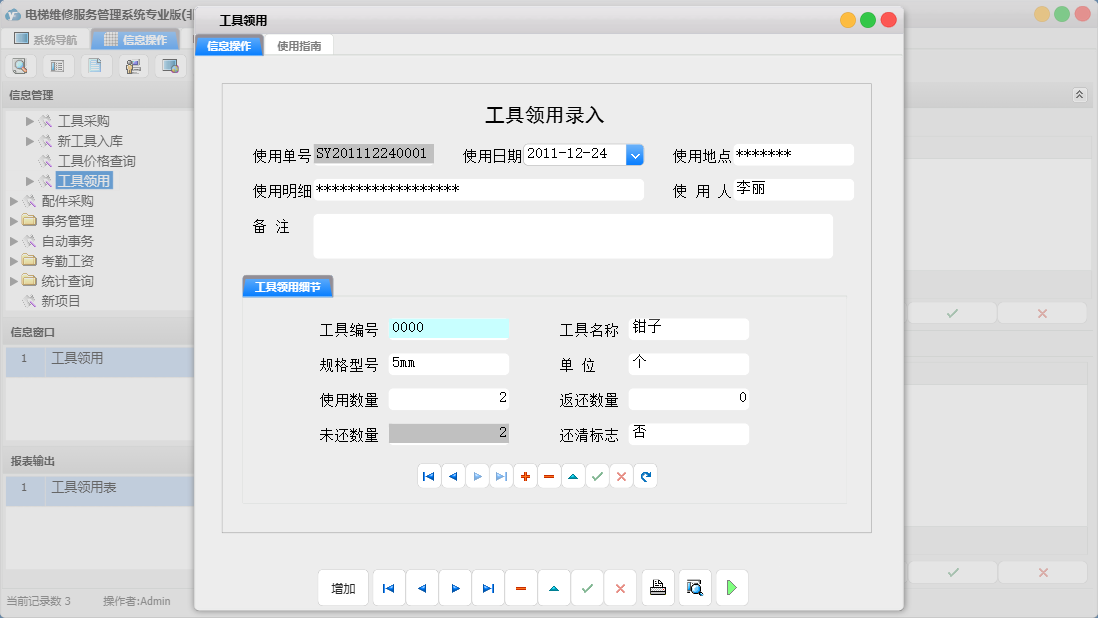Open the print icon at the bottom toolbar

tap(658, 588)
